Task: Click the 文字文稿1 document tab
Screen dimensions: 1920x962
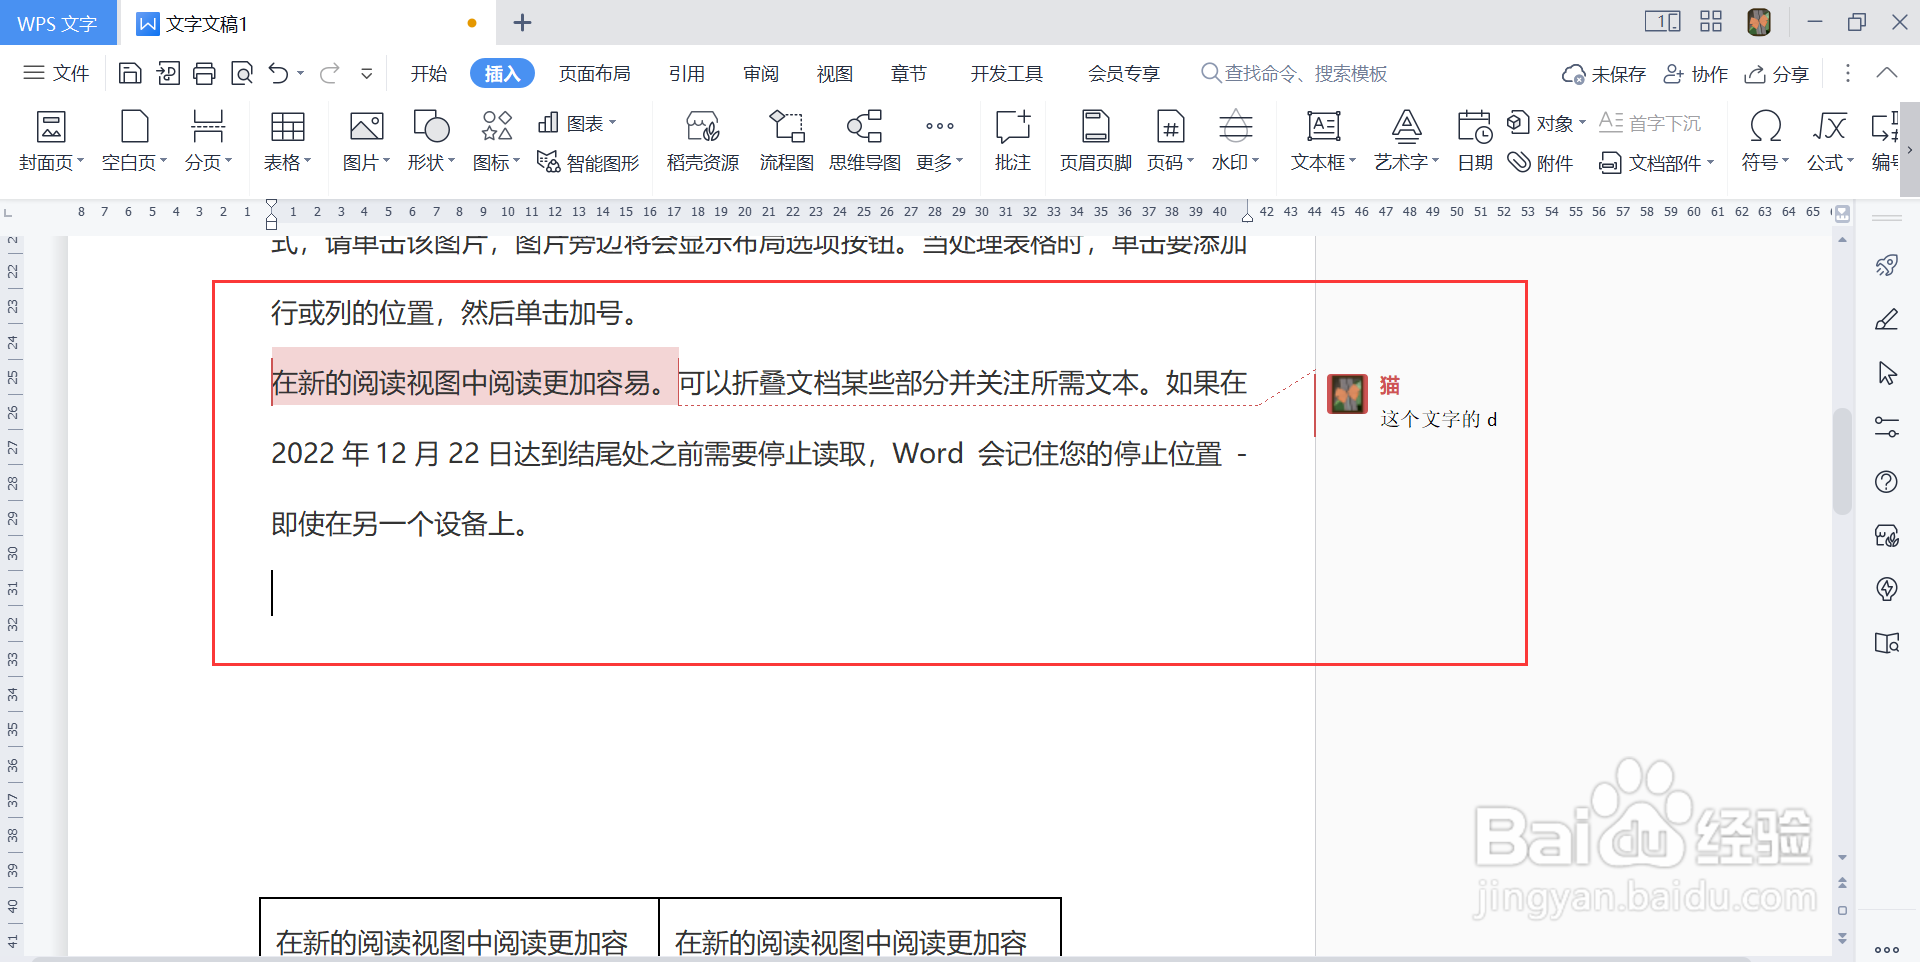Action: [x=307, y=23]
